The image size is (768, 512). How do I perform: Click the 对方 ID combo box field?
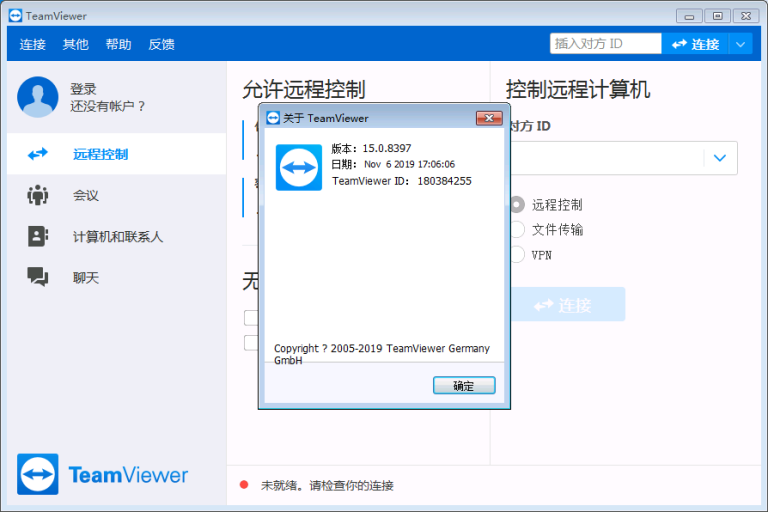623,158
